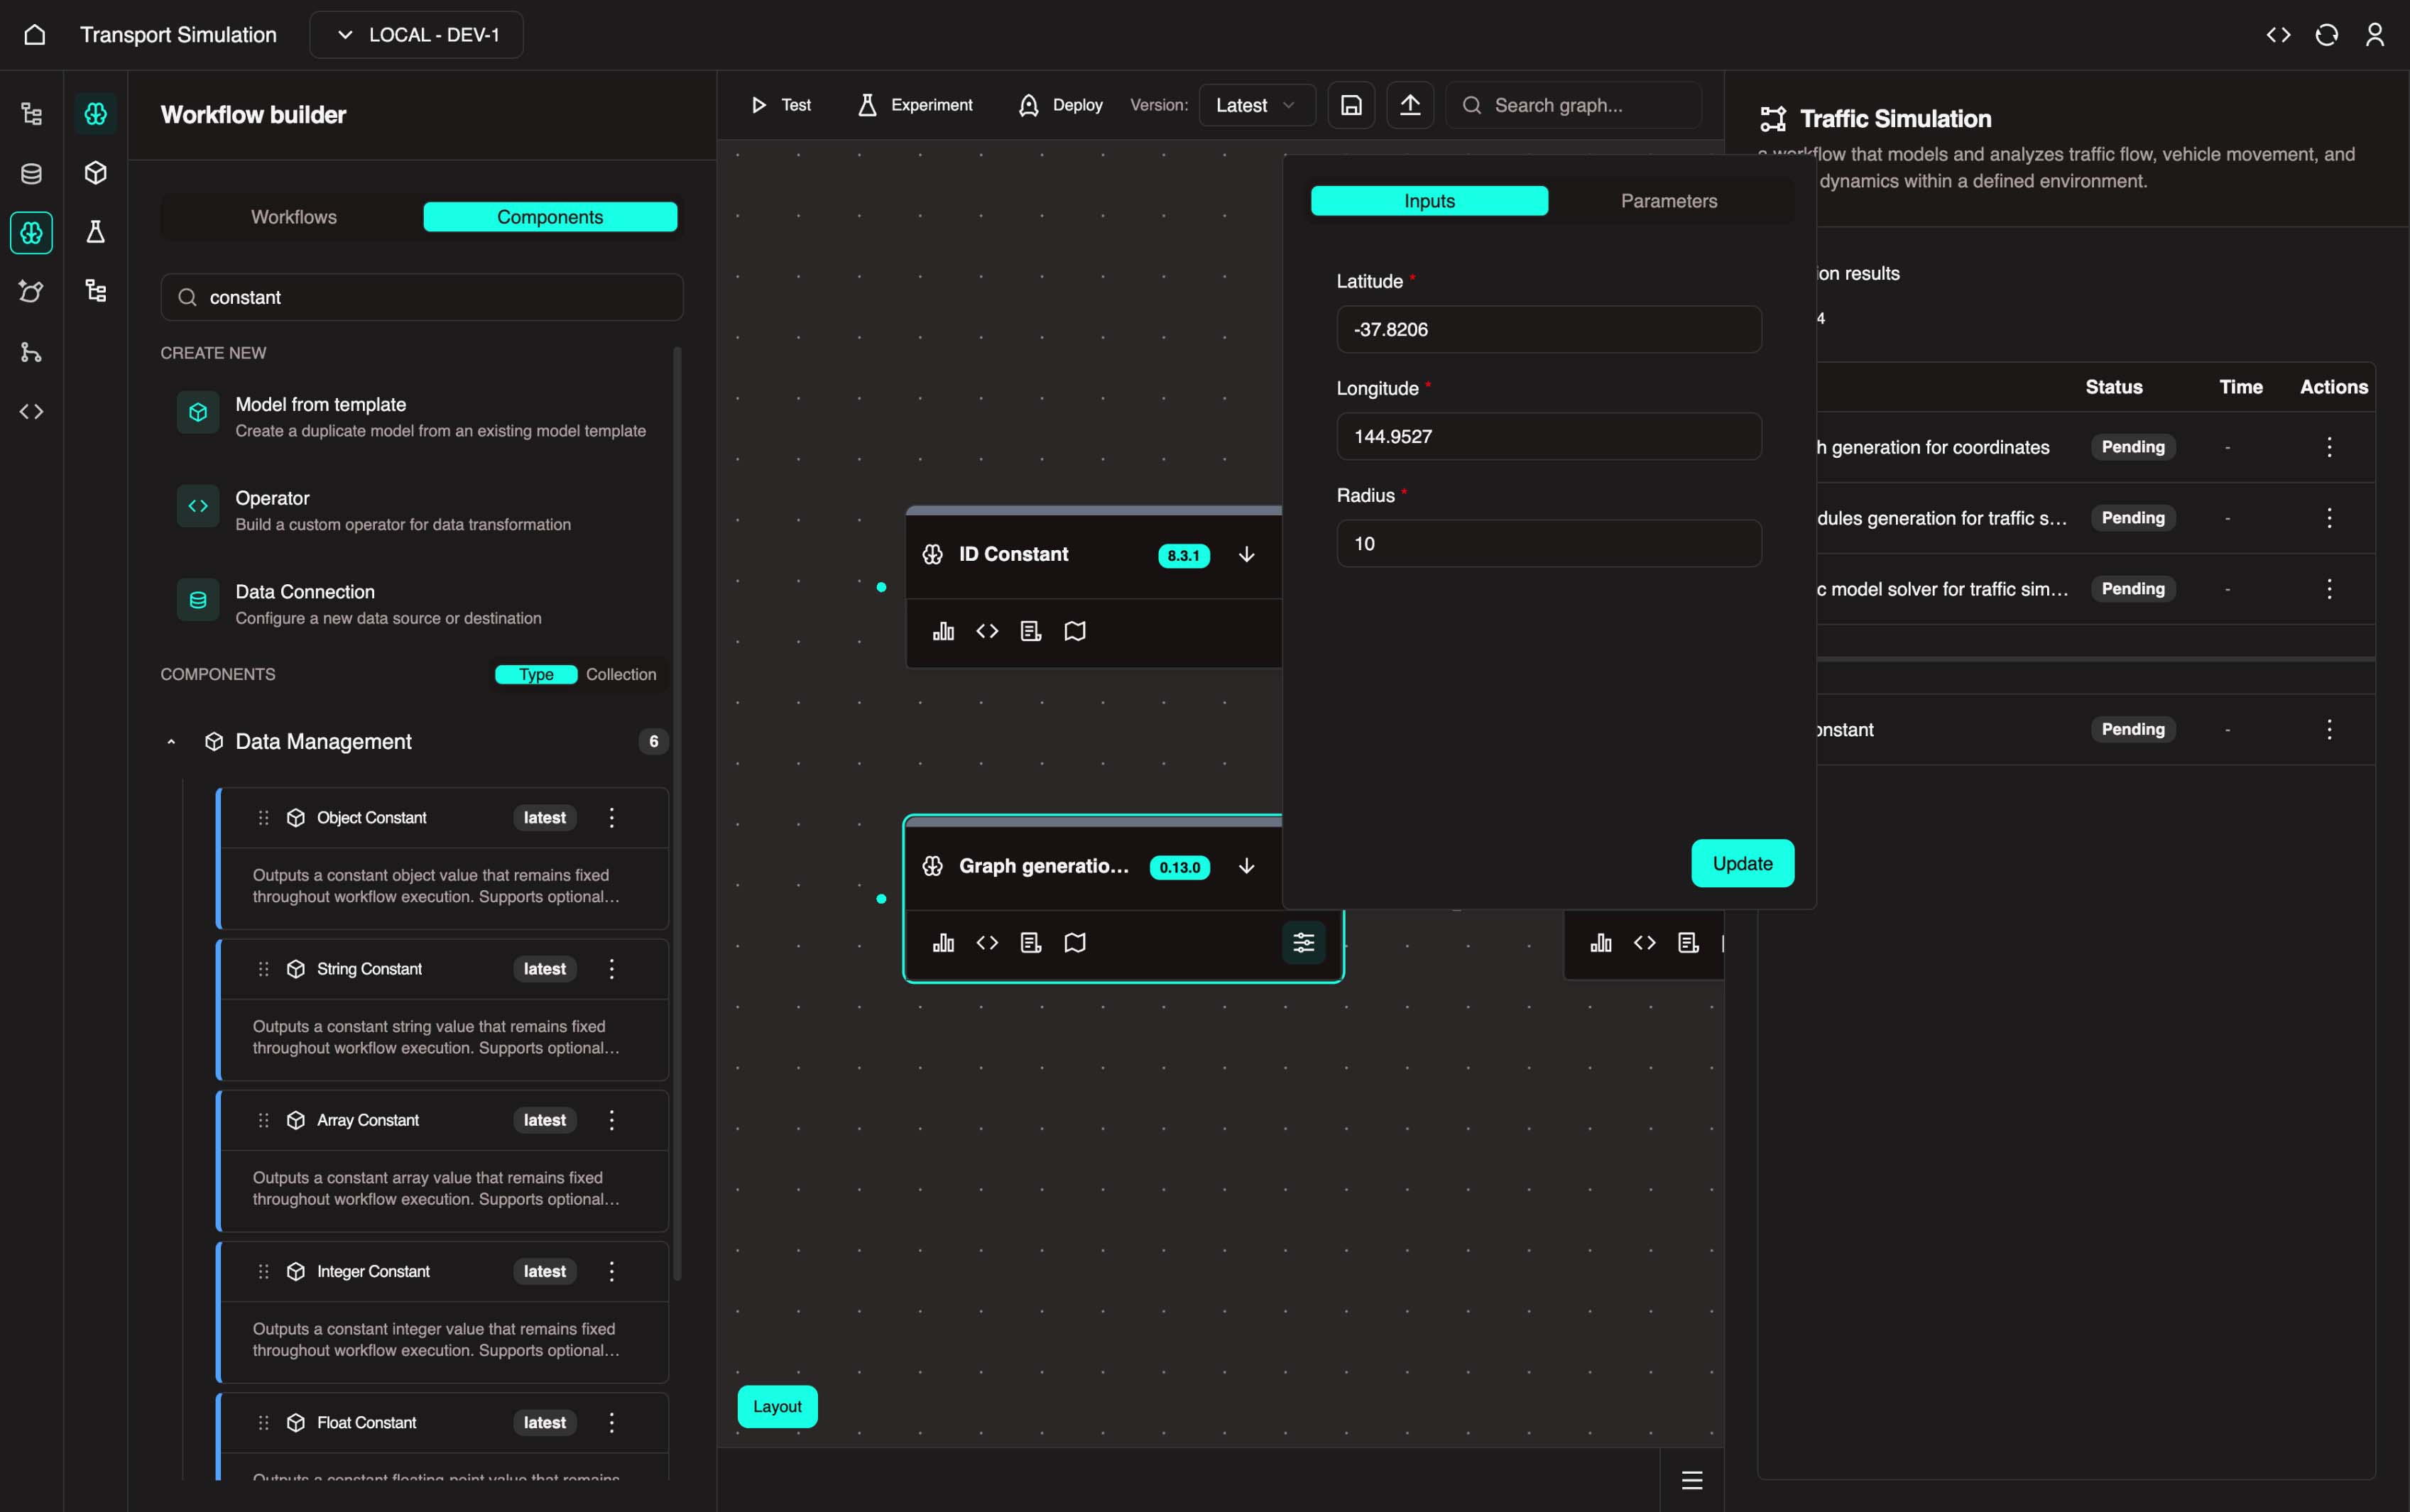Open the workflow builder brain icon in left rail
Viewport: 2410px width, 1512px height.
32,233
